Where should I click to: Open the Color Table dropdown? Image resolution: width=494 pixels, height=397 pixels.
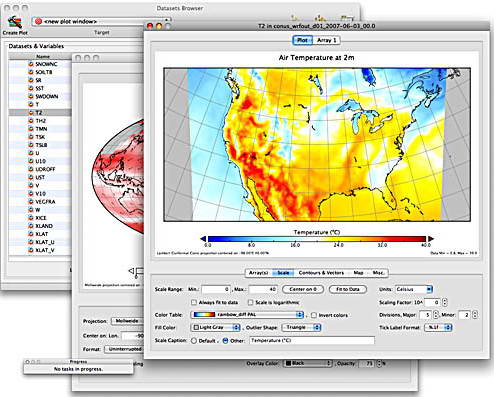(x=247, y=315)
